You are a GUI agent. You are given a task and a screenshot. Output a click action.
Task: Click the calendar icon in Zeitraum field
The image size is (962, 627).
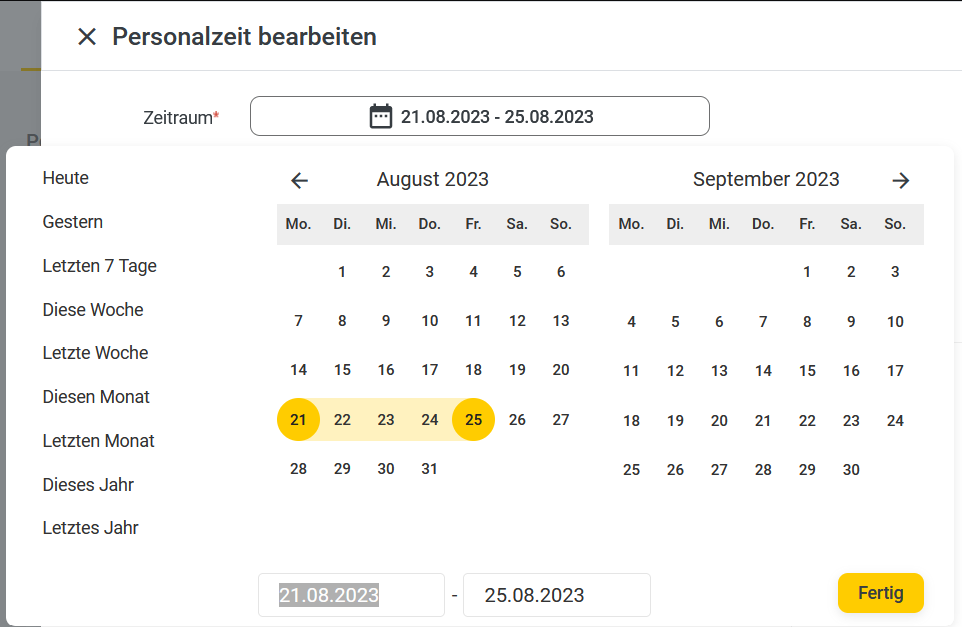point(380,116)
